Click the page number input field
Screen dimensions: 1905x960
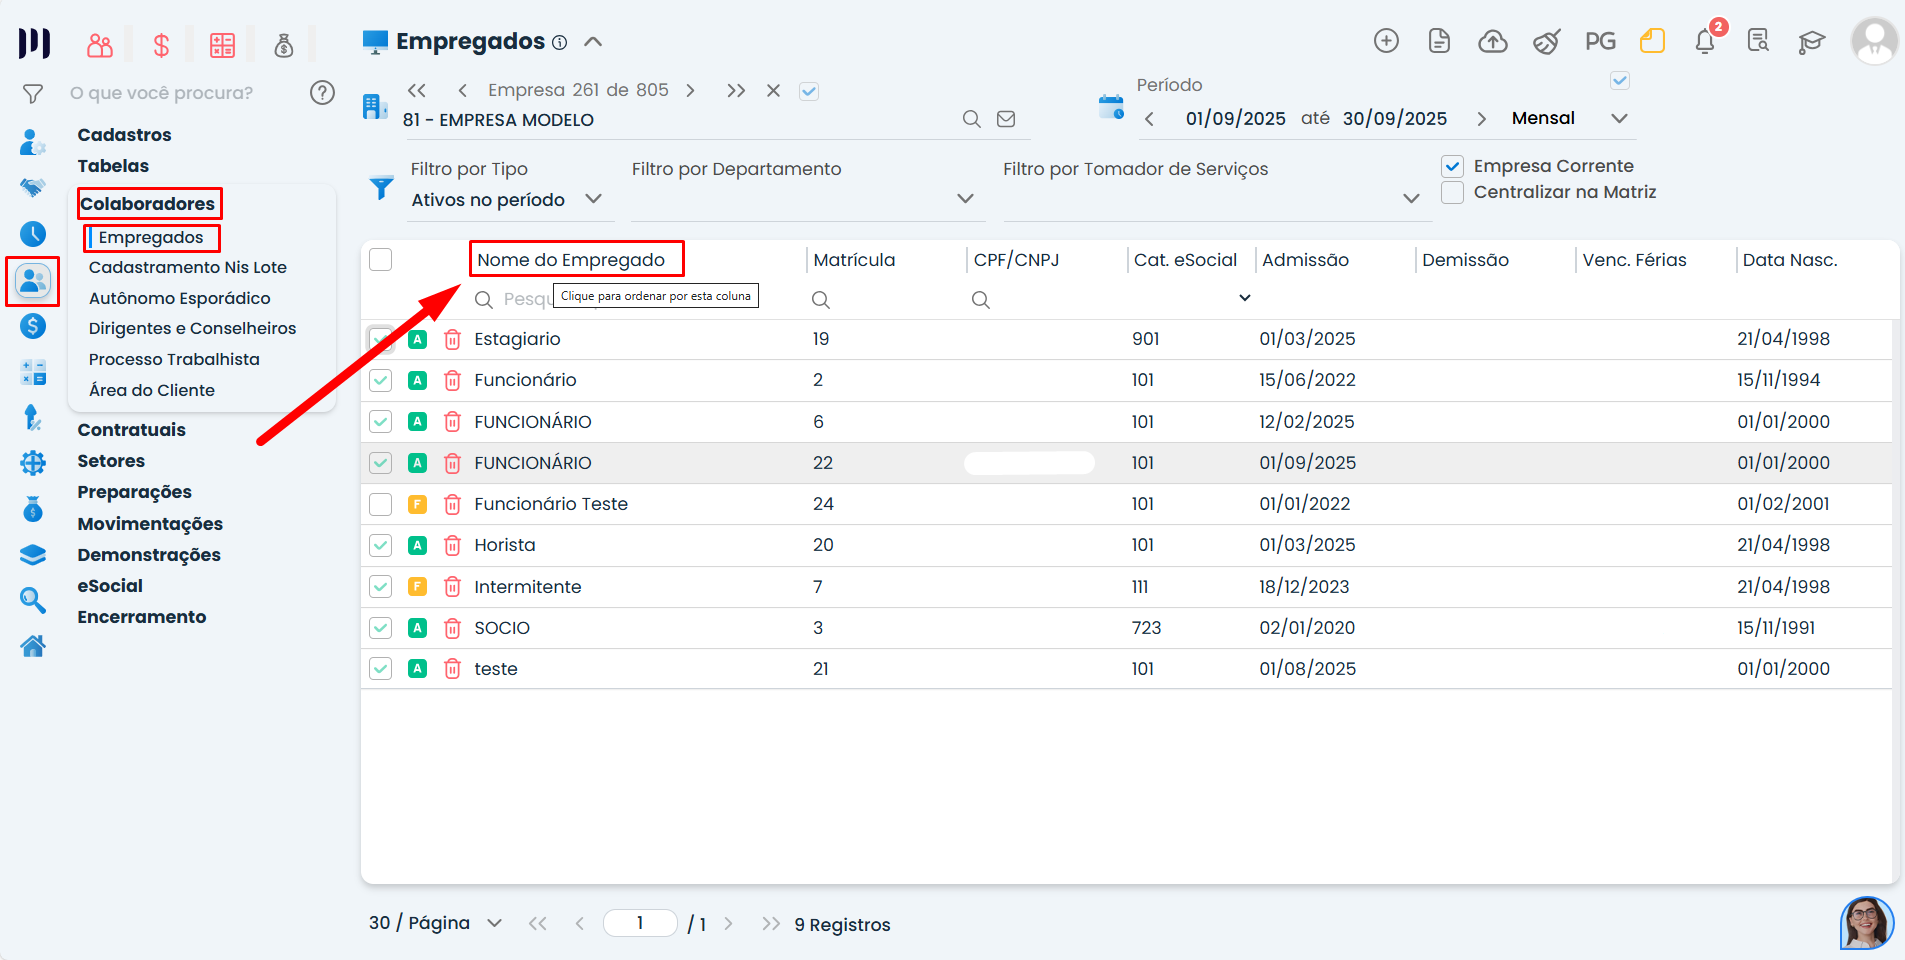[x=640, y=923]
